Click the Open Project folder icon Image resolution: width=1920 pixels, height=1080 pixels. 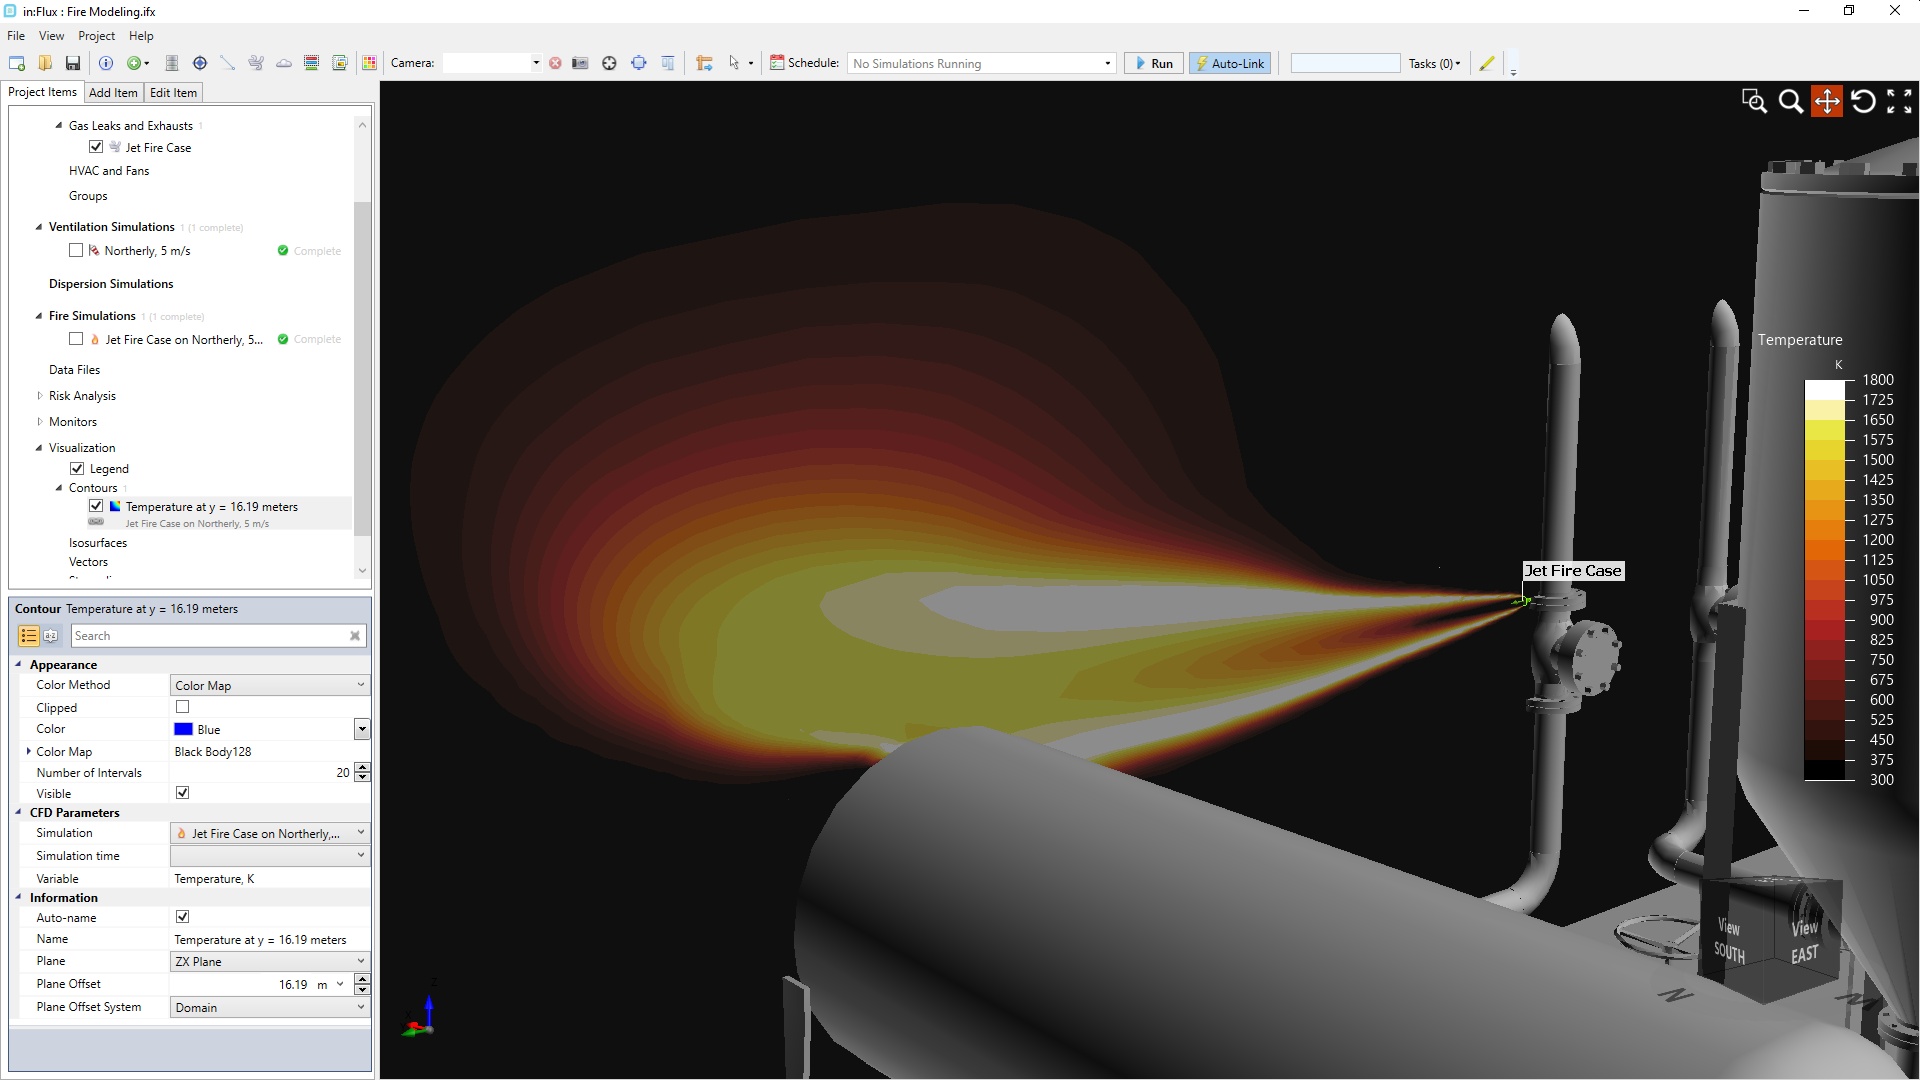click(x=45, y=63)
